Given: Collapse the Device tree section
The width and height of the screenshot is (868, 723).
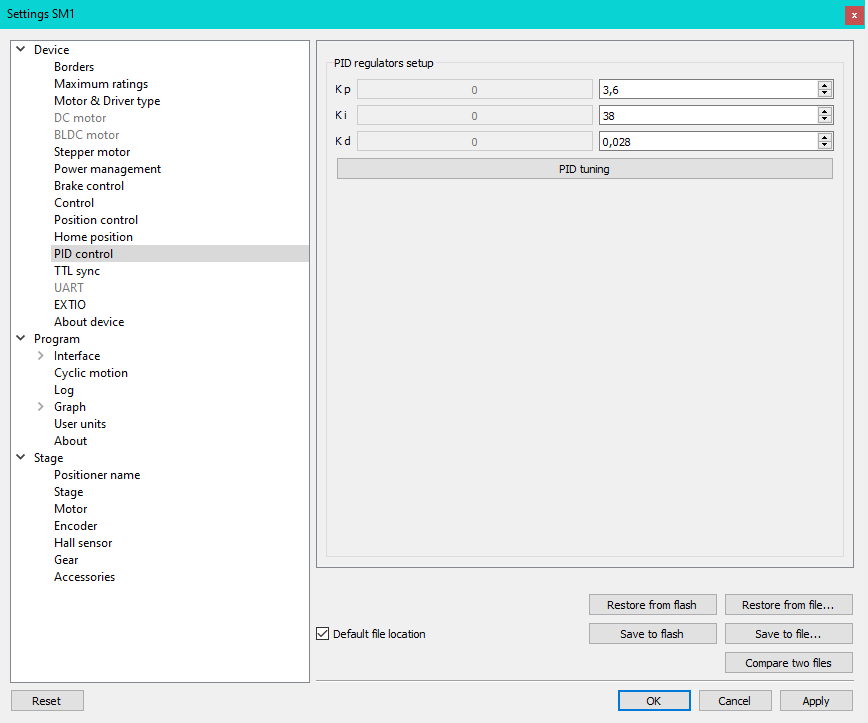Looking at the screenshot, I should pos(20,50).
